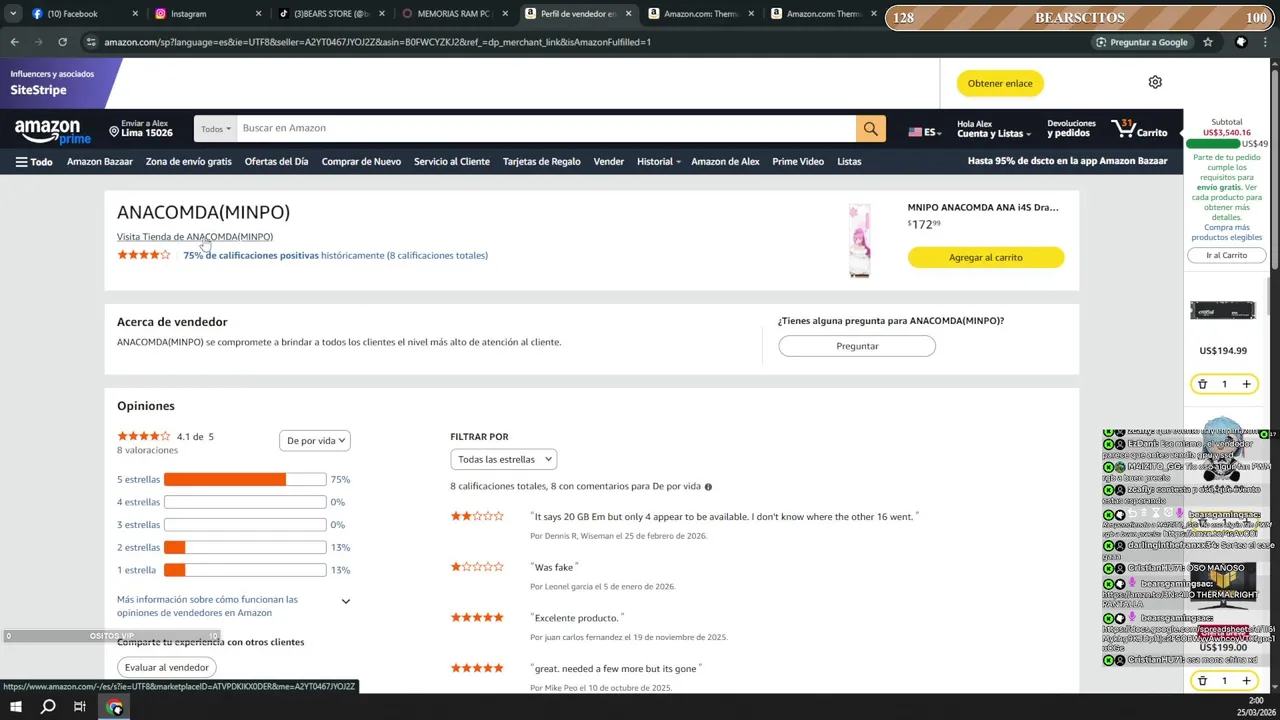Click Preguntar button
The image size is (1280, 720).
(x=857, y=346)
